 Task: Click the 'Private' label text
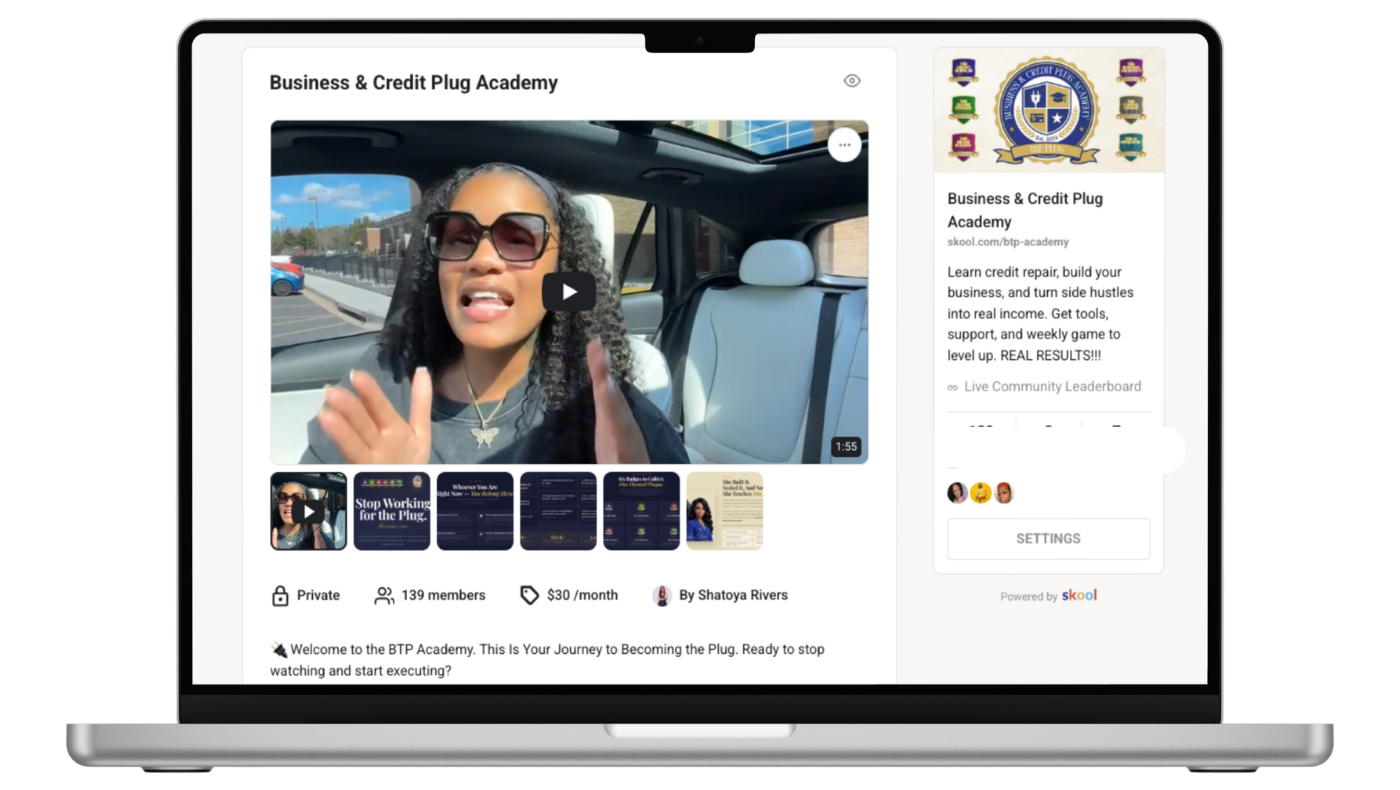pos(318,595)
